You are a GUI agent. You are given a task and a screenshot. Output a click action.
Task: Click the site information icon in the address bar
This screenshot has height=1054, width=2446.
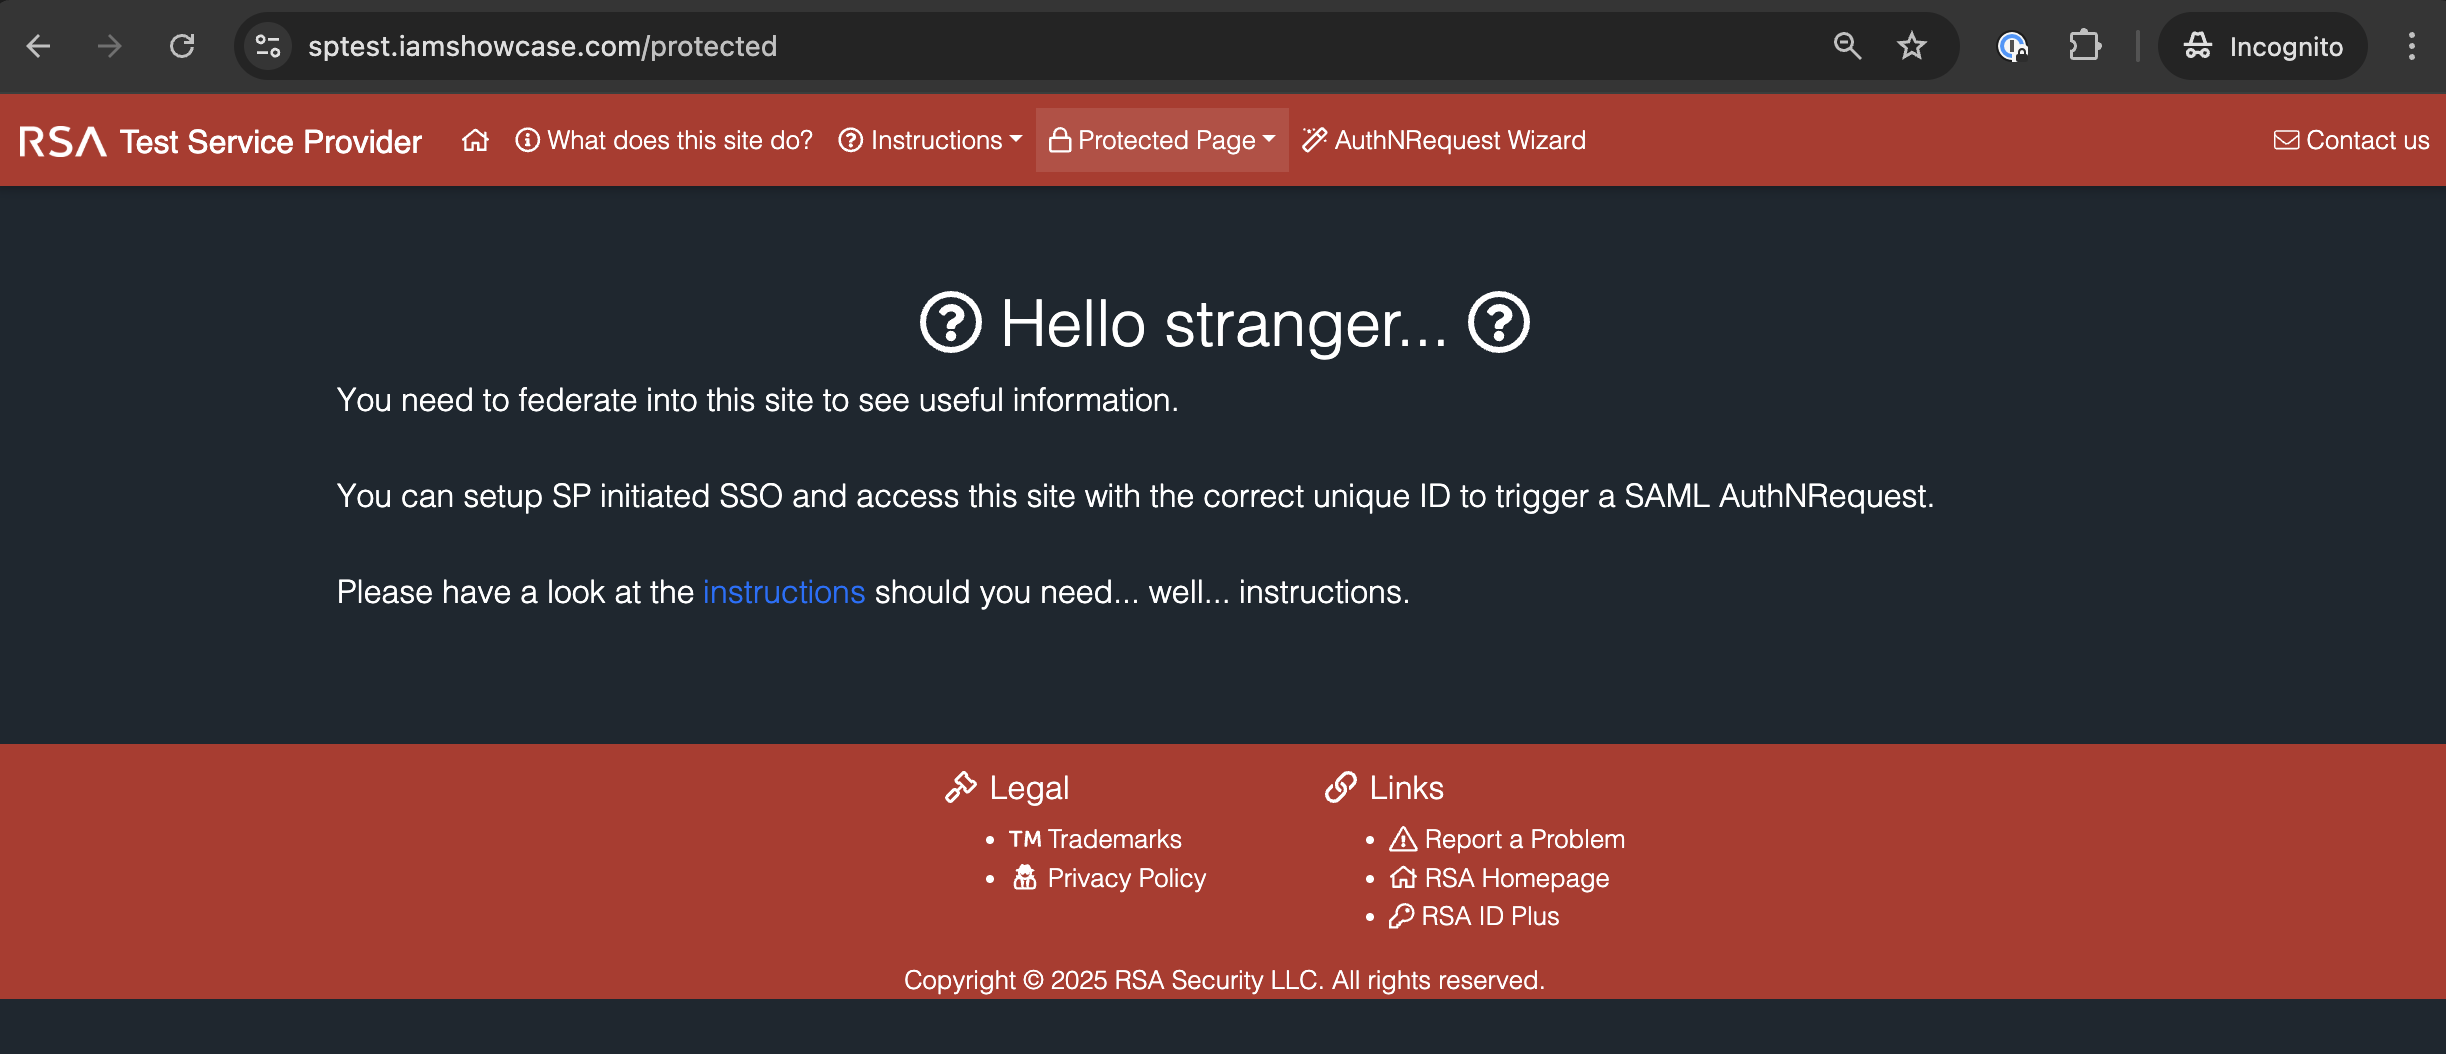click(266, 45)
